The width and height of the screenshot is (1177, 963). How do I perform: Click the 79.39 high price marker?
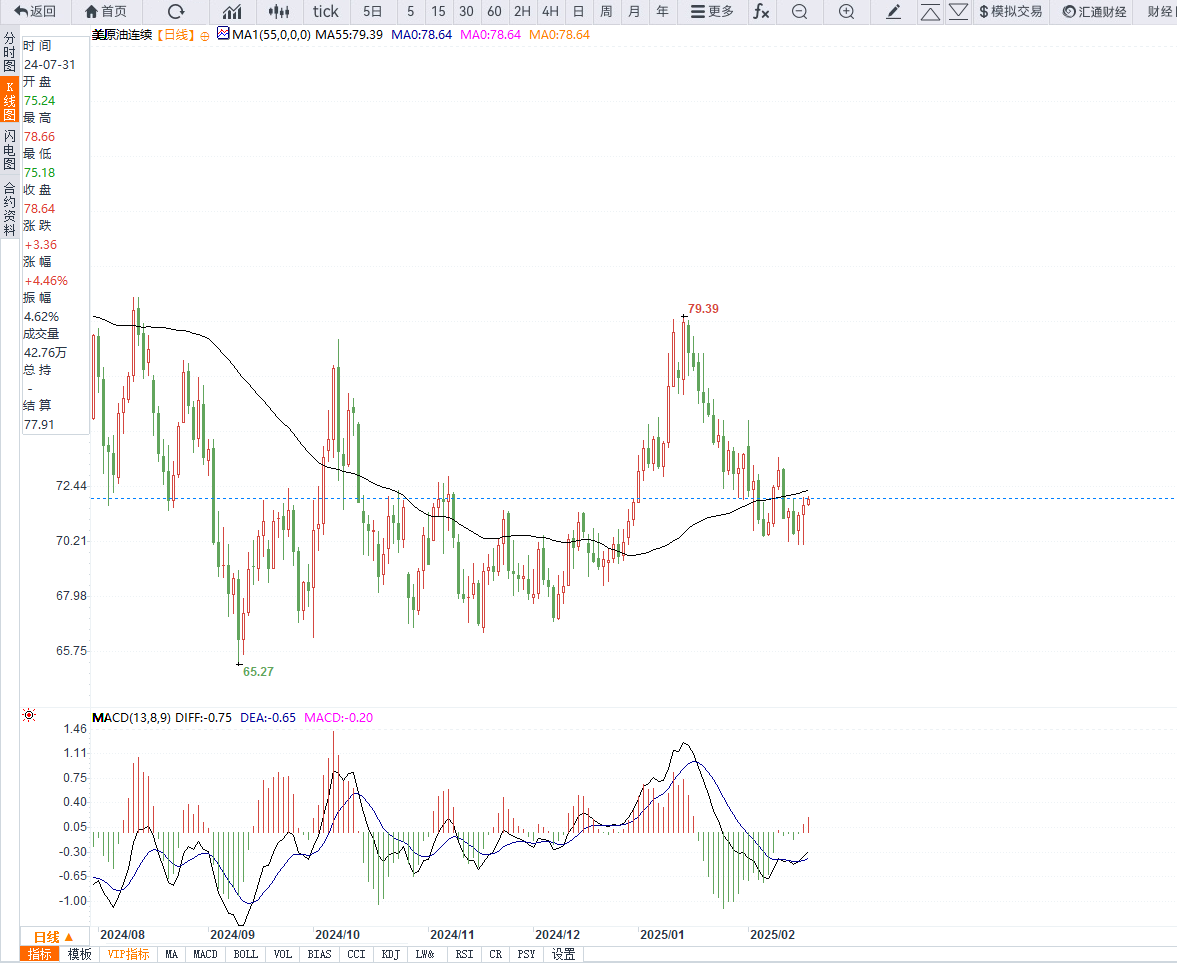[x=703, y=309]
